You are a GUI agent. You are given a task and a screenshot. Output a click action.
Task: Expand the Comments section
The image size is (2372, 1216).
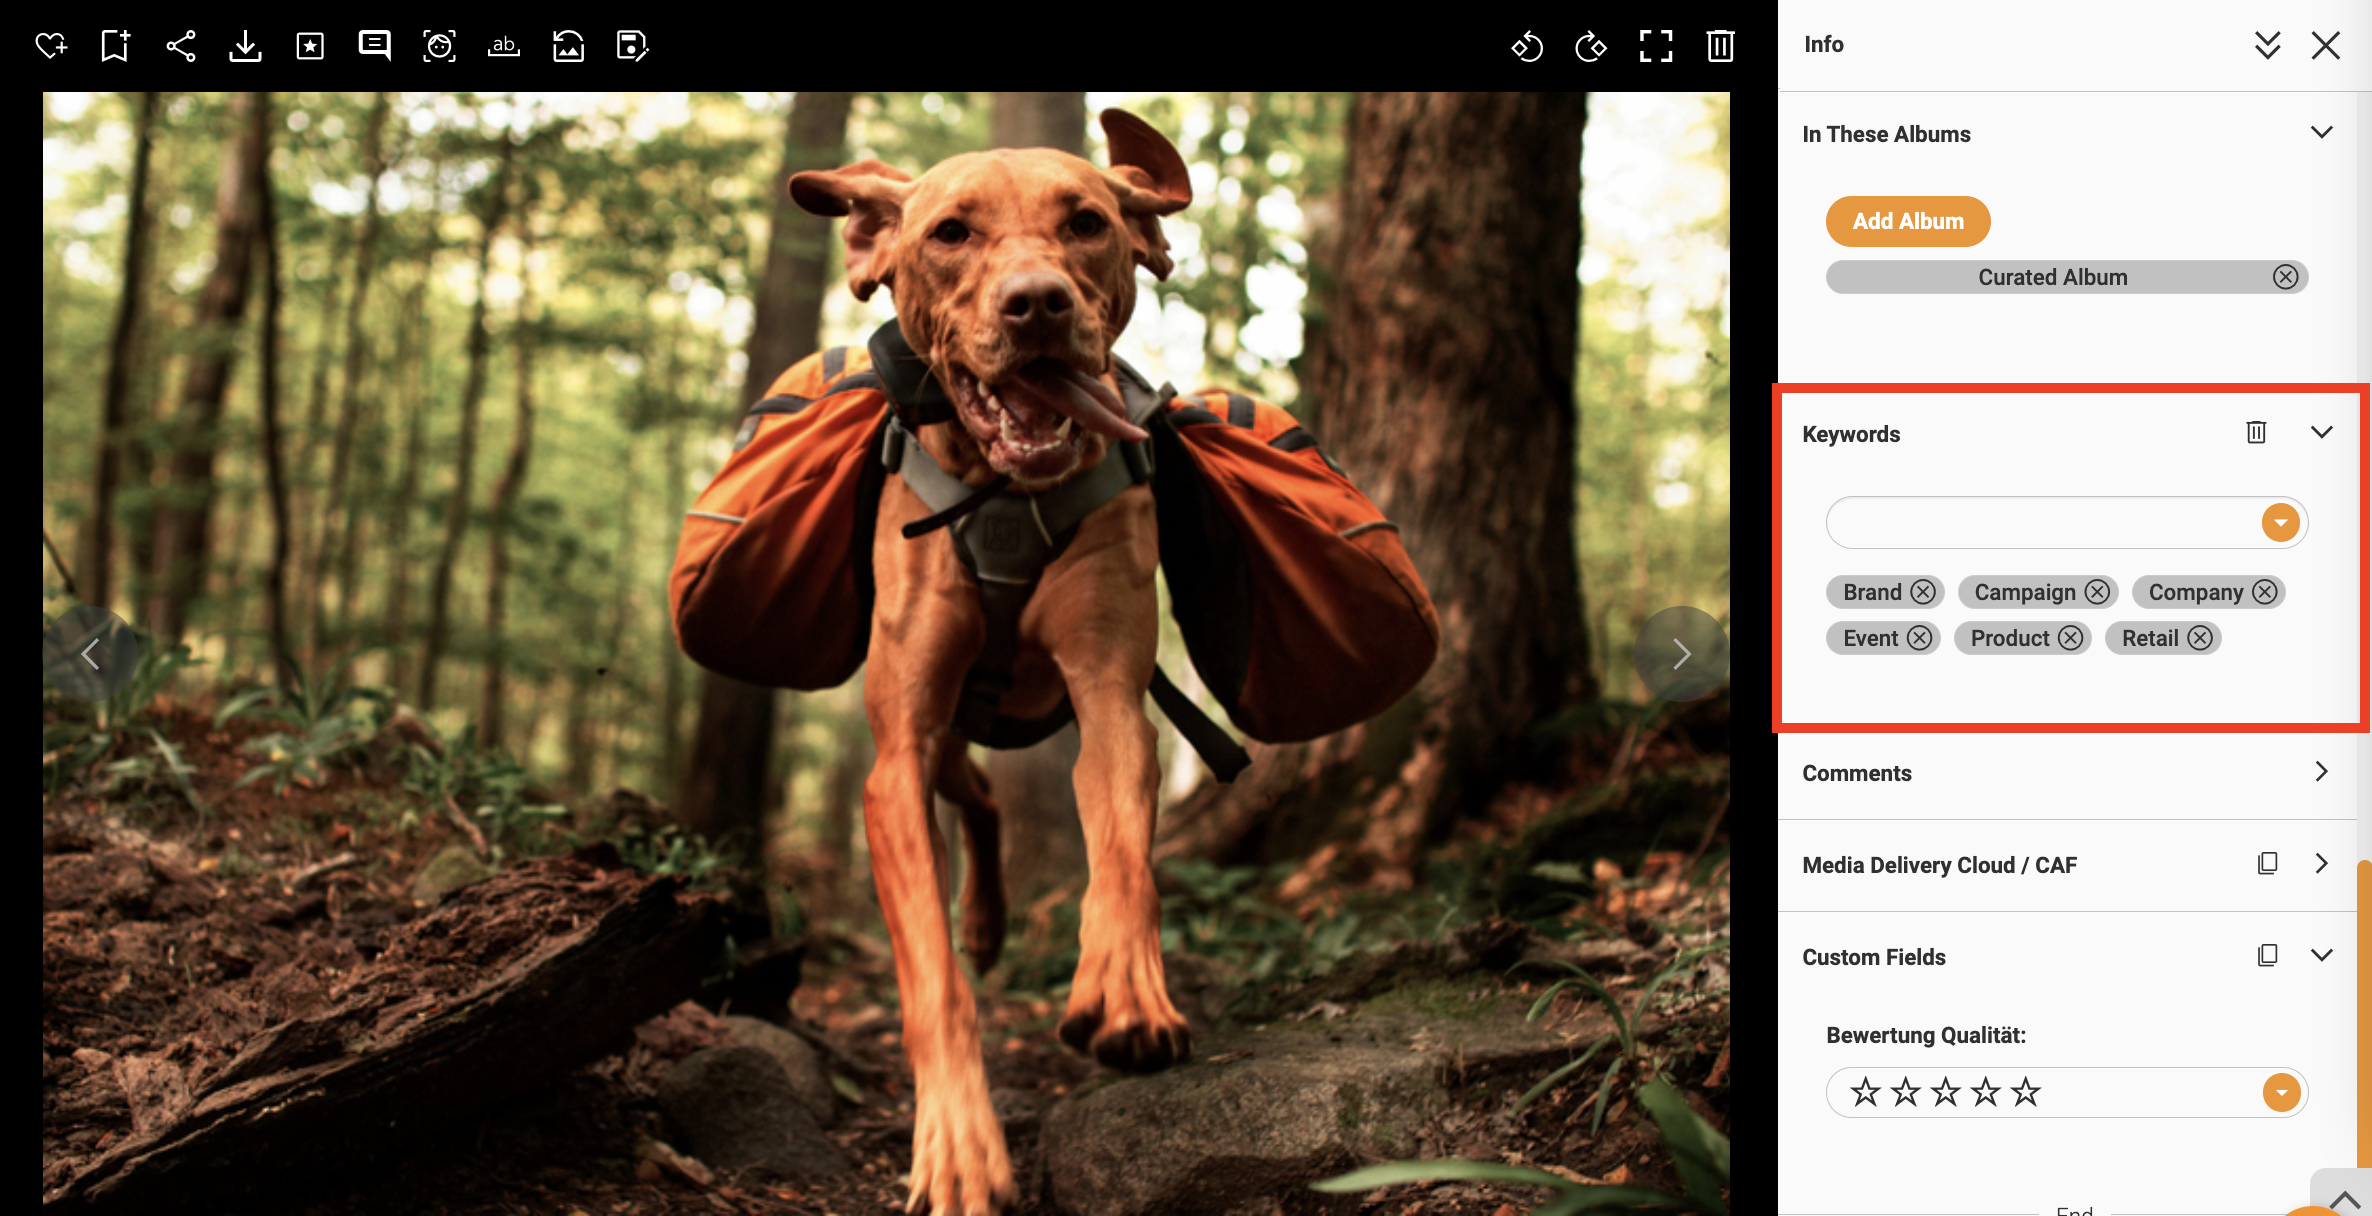click(x=2322, y=772)
